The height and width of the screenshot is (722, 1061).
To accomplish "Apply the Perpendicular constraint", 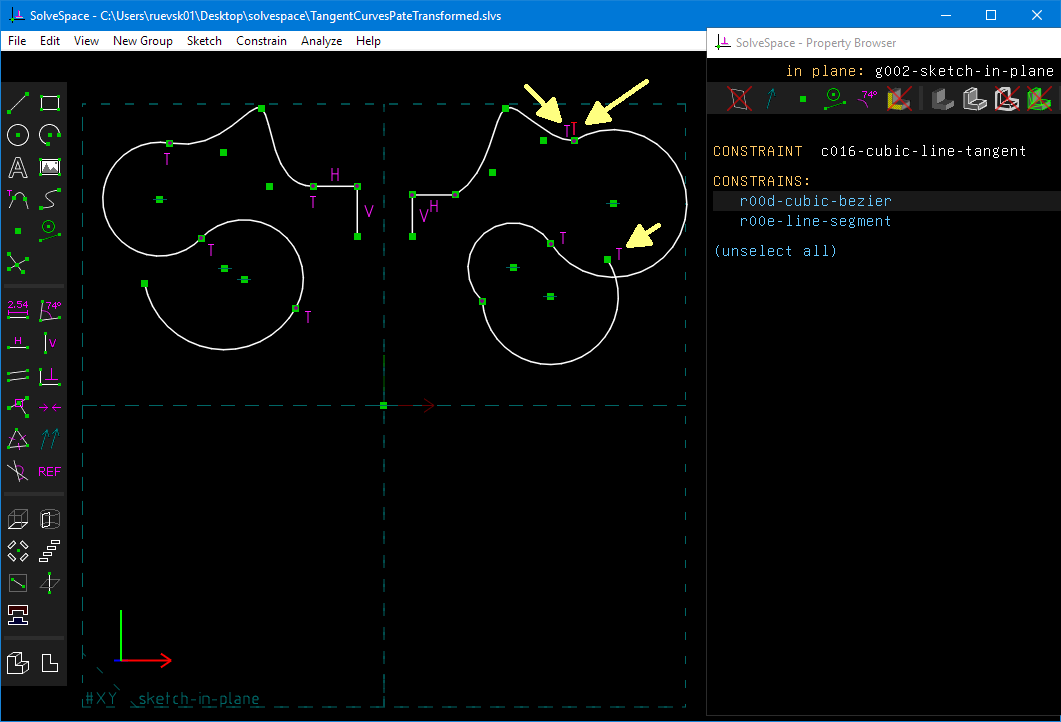I will [x=50, y=375].
